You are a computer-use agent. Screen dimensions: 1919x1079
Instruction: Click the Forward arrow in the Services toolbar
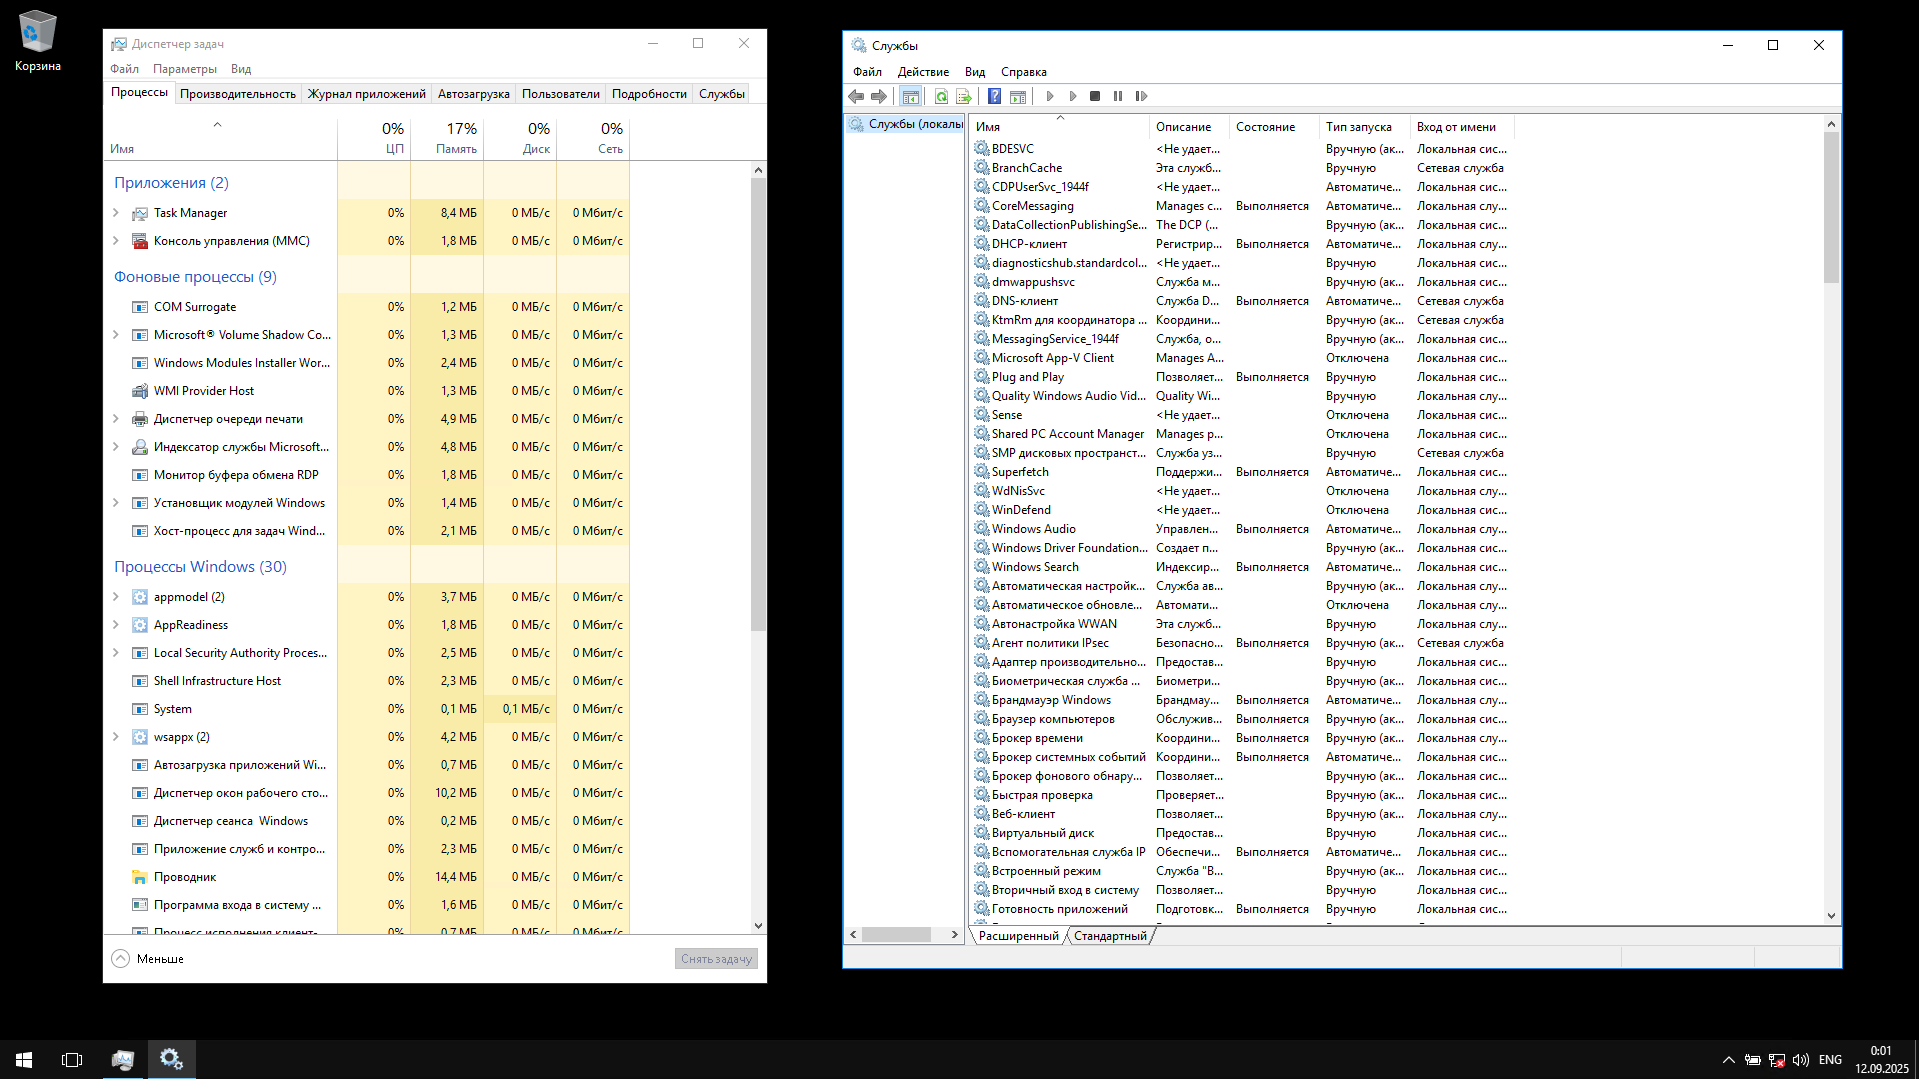(x=879, y=96)
